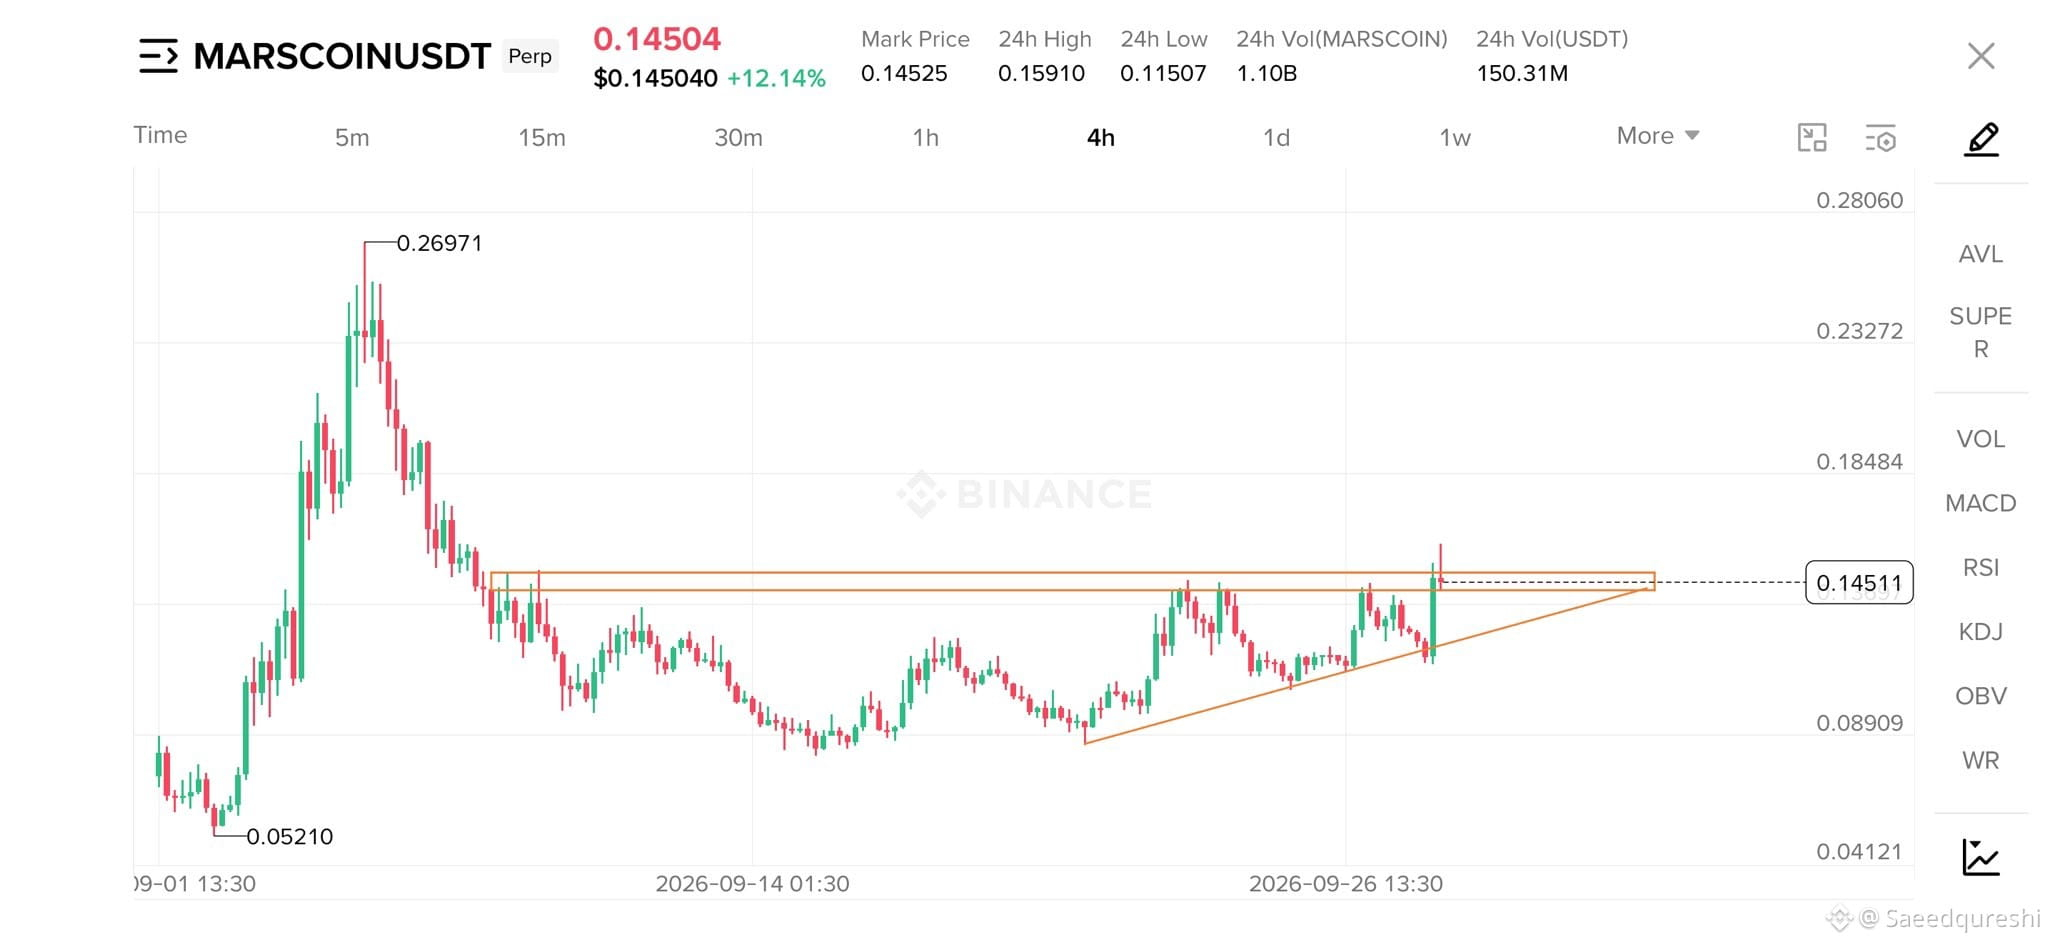Select the orange resistance rectangle drawing
This screenshot has width=2048, height=943.
1072,581
